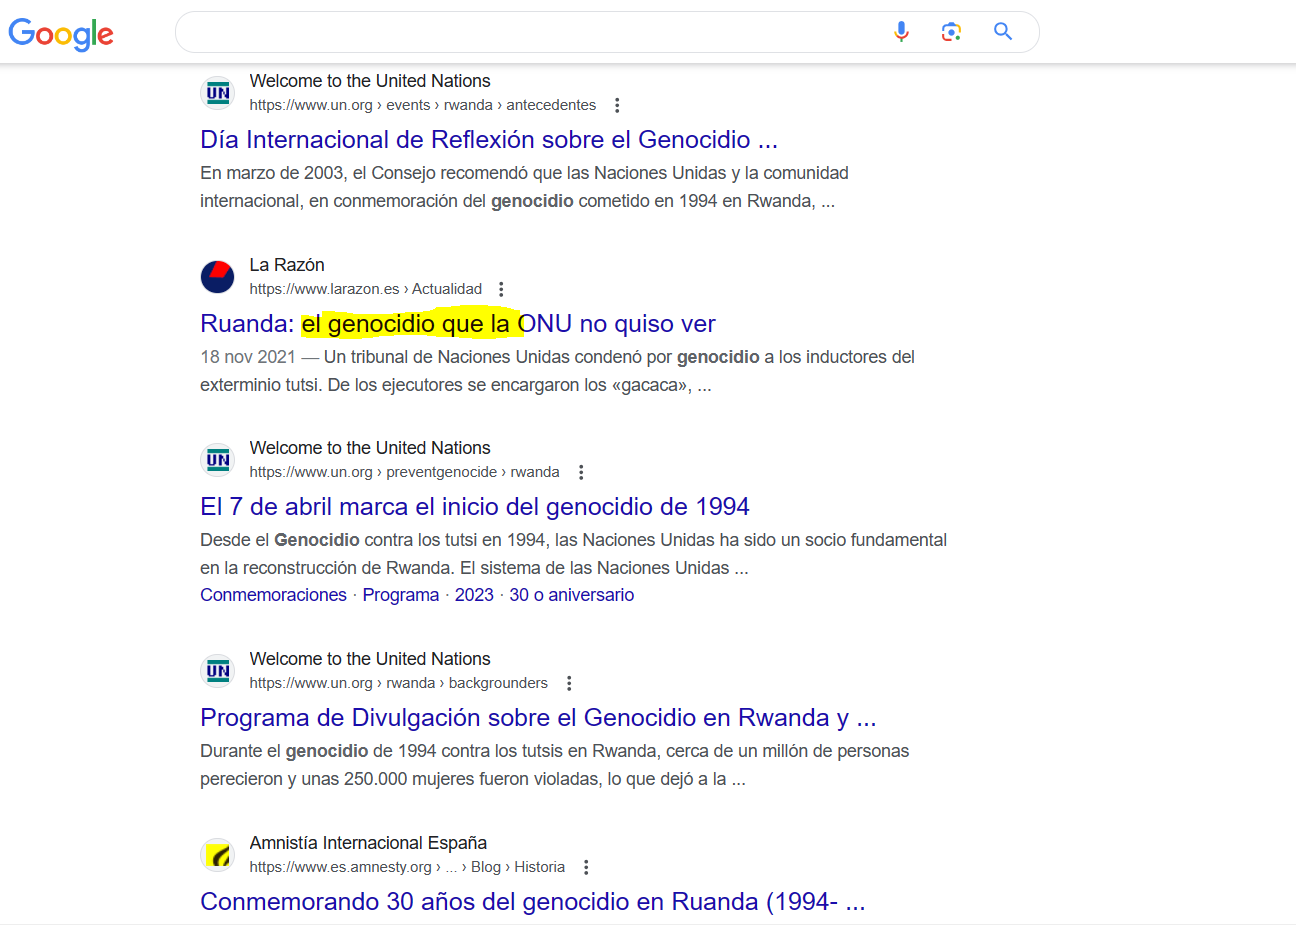
Task: Follow the '30 o aniversario' sitelink
Action: point(572,595)
